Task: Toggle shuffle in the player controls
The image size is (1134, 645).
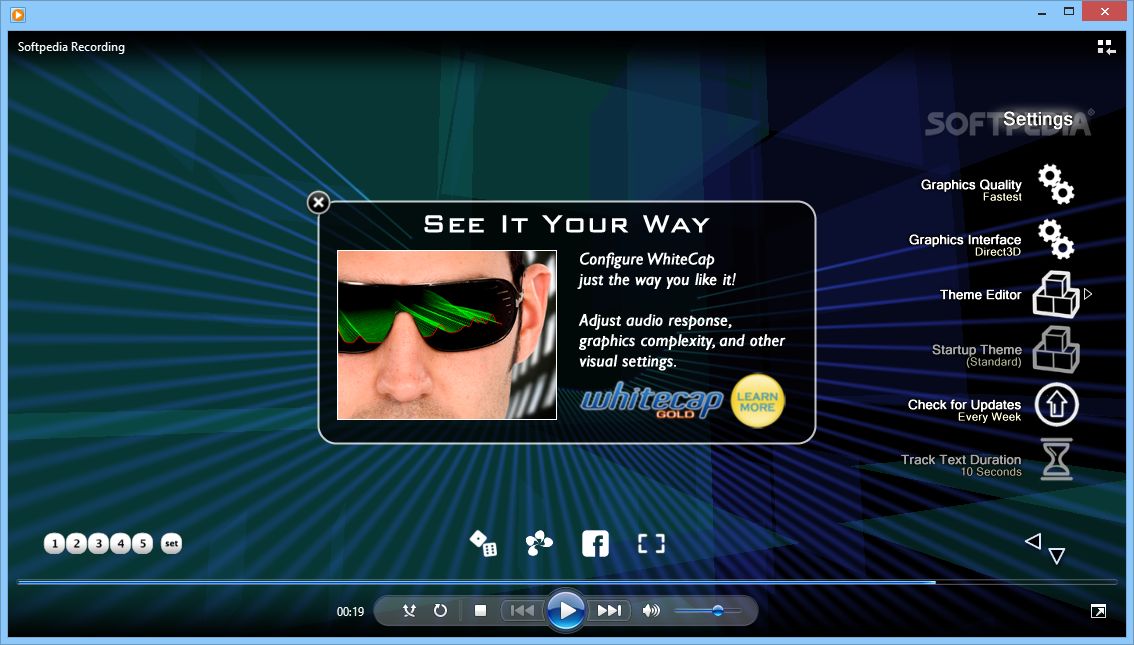Action: (409, 611)
